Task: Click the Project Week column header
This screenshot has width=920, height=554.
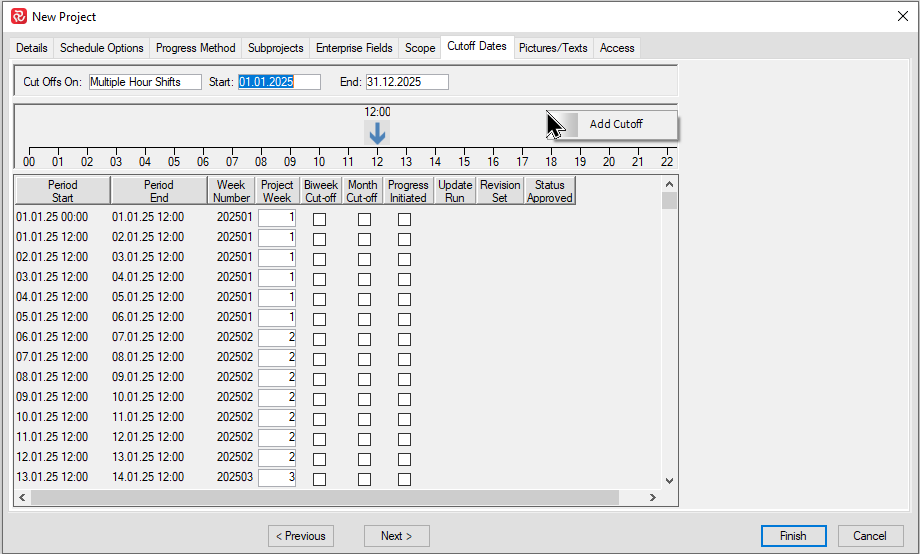Action: [x=277, y=191]
